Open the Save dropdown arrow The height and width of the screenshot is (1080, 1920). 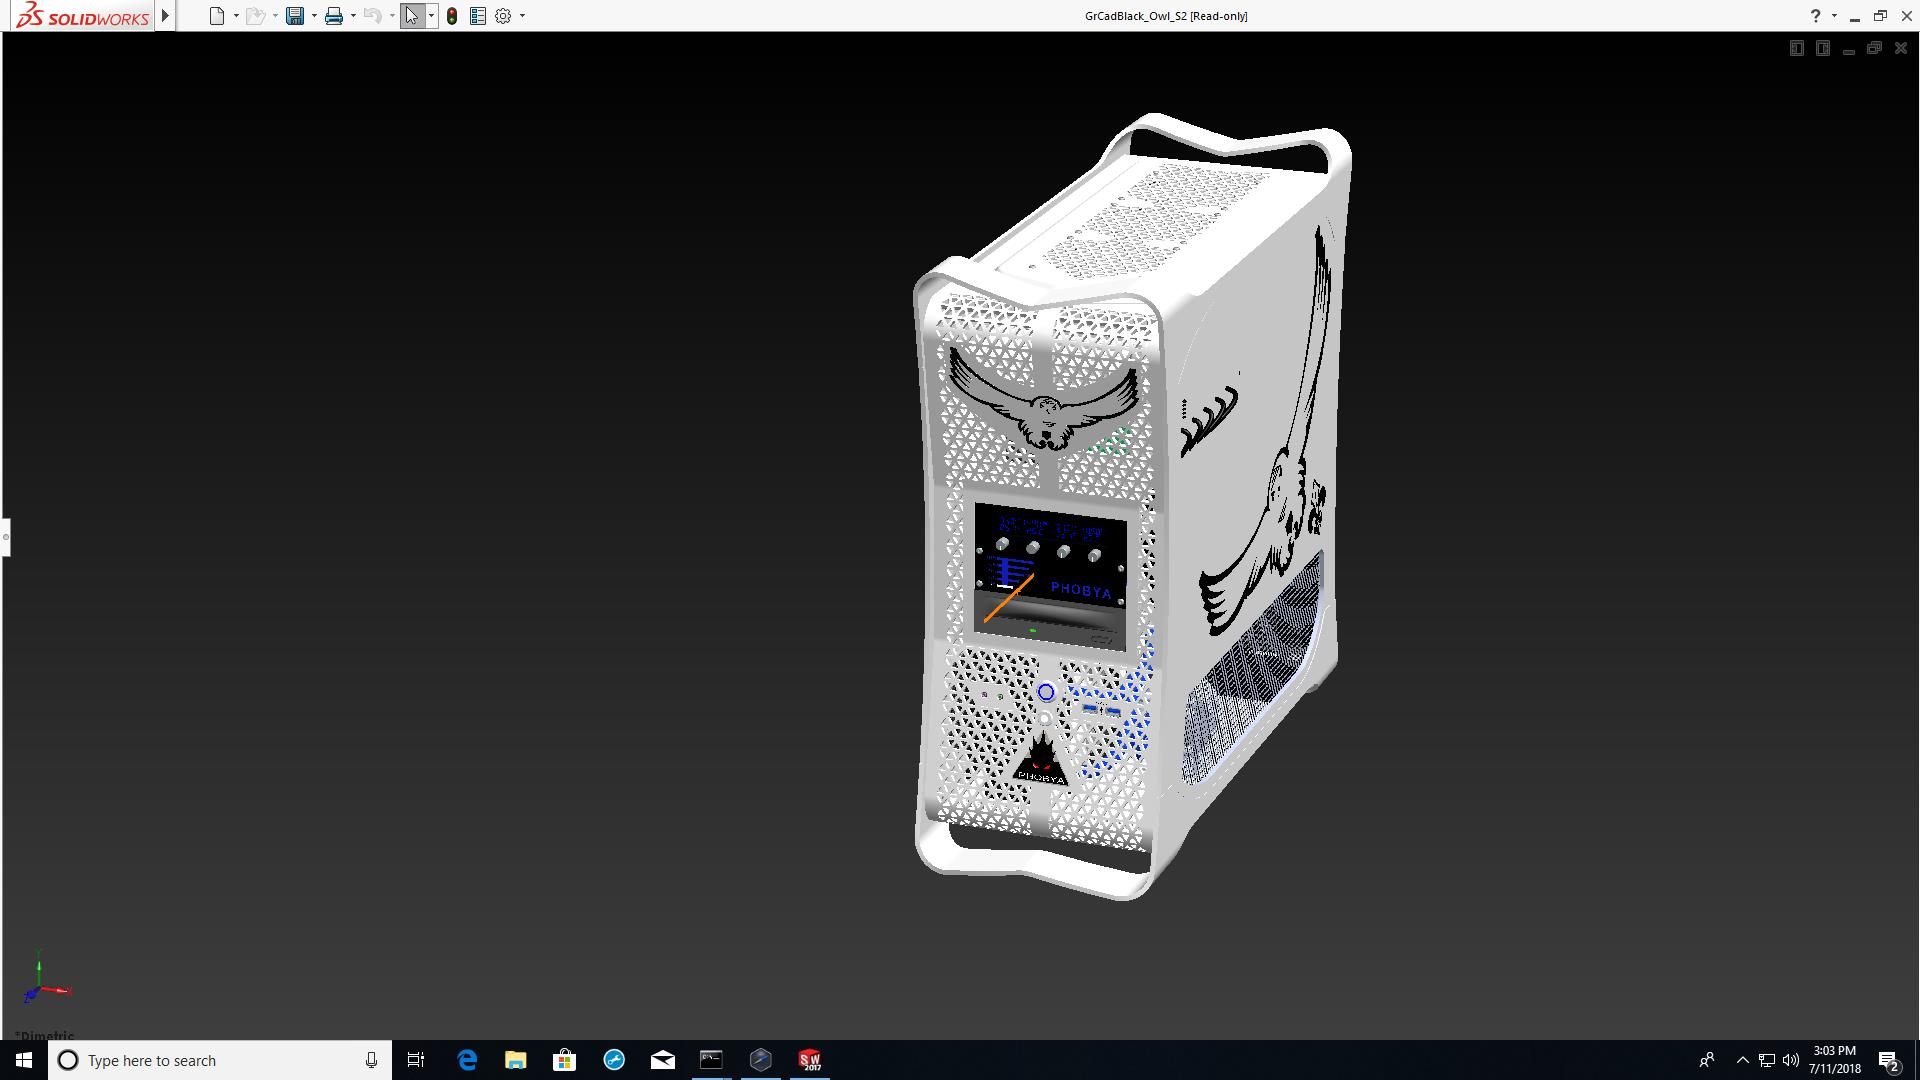tap(314, 16)
